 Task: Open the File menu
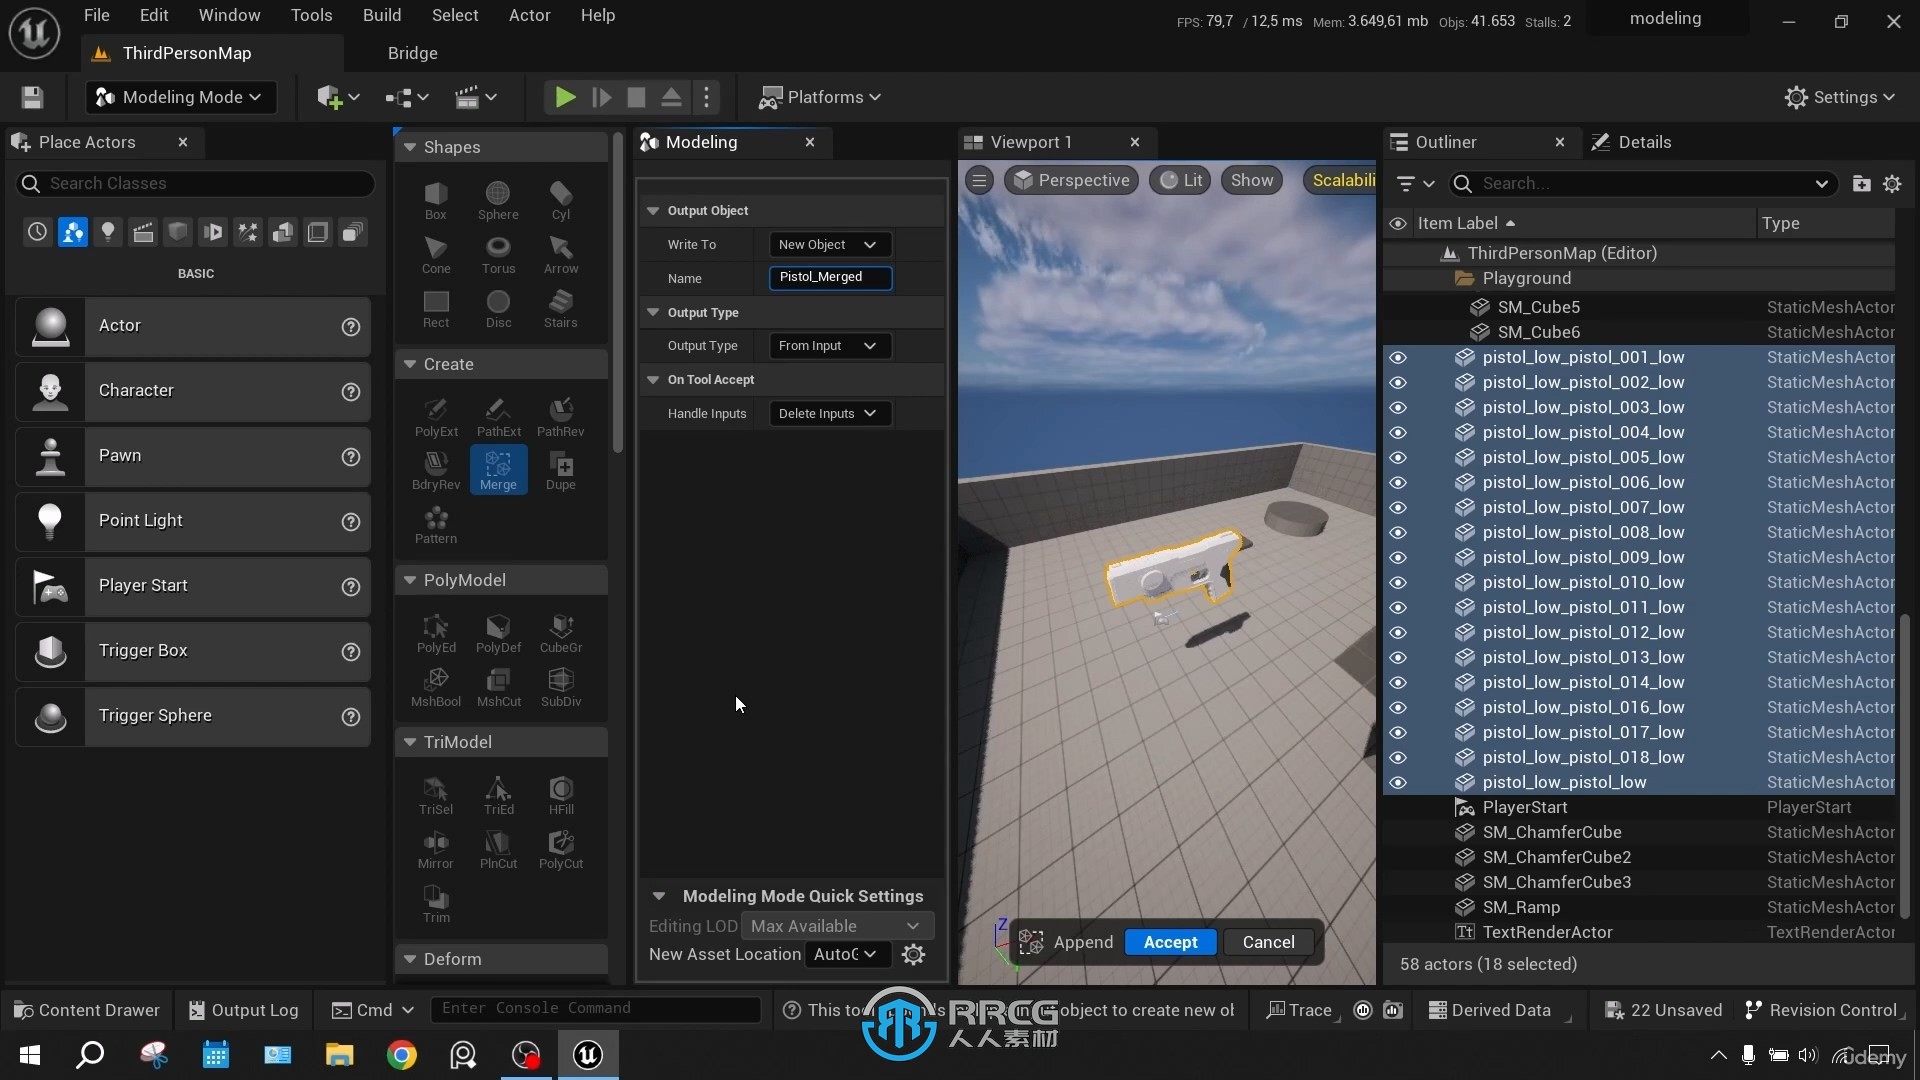[x=97, y=15]
